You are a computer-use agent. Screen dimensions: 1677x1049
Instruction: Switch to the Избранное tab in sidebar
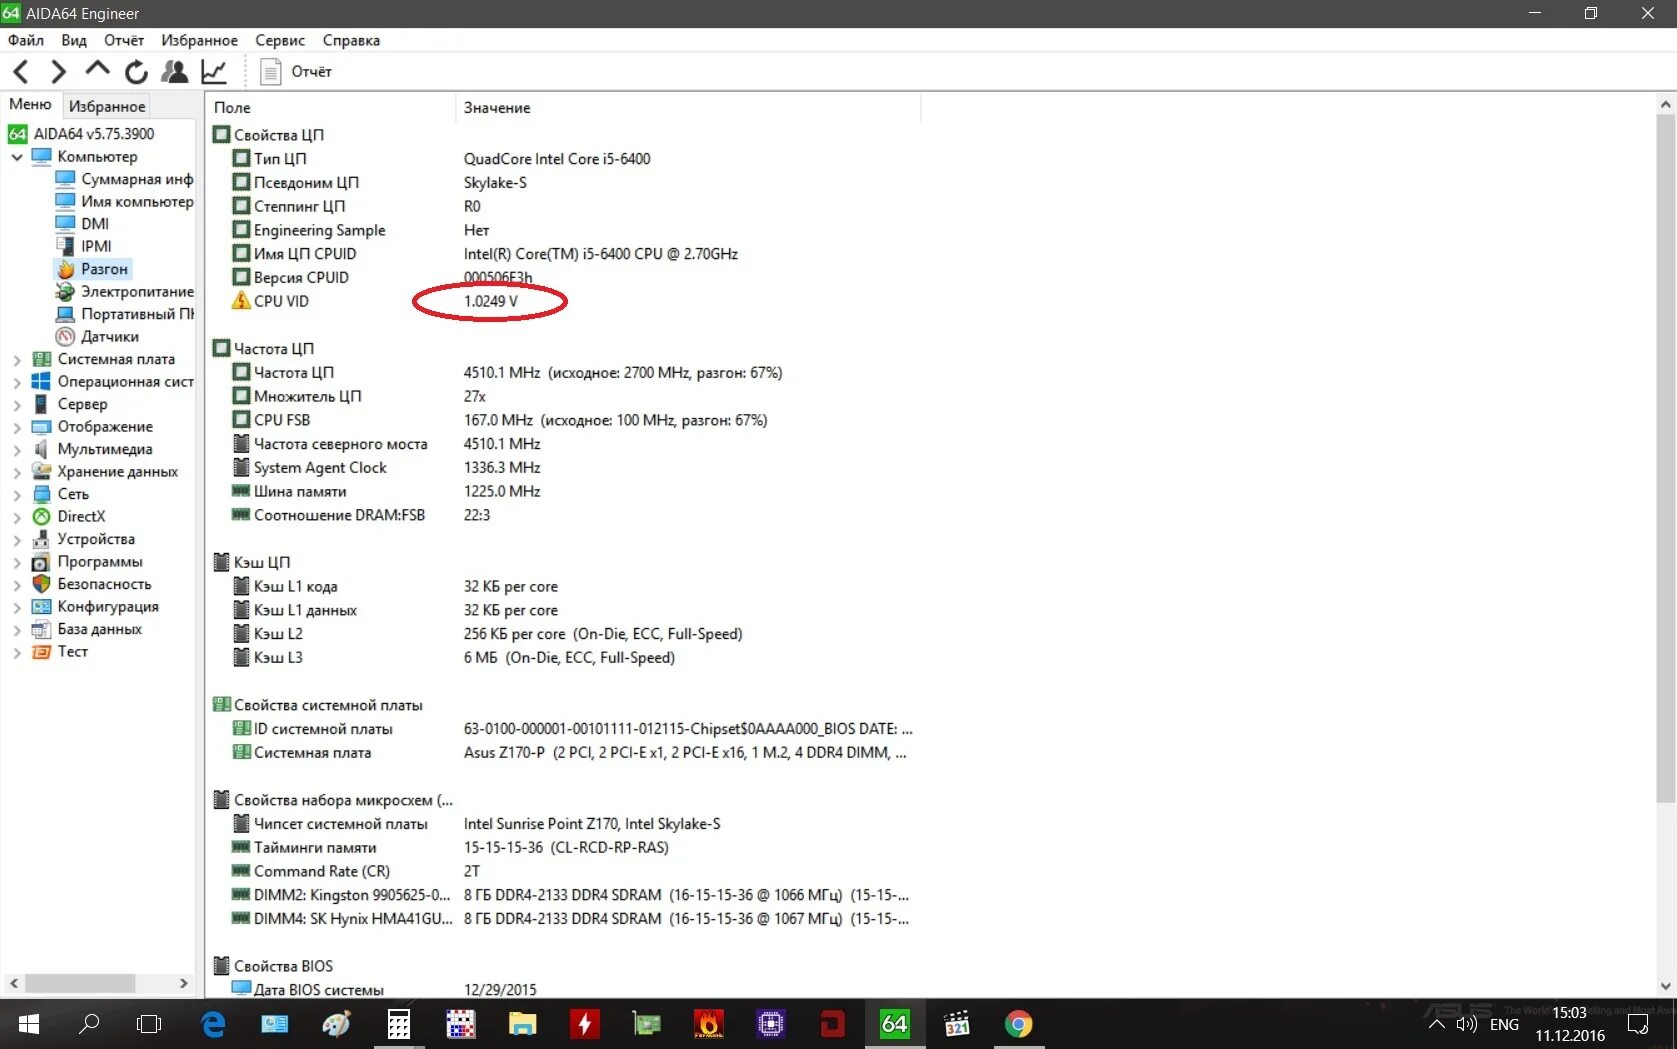107,106
